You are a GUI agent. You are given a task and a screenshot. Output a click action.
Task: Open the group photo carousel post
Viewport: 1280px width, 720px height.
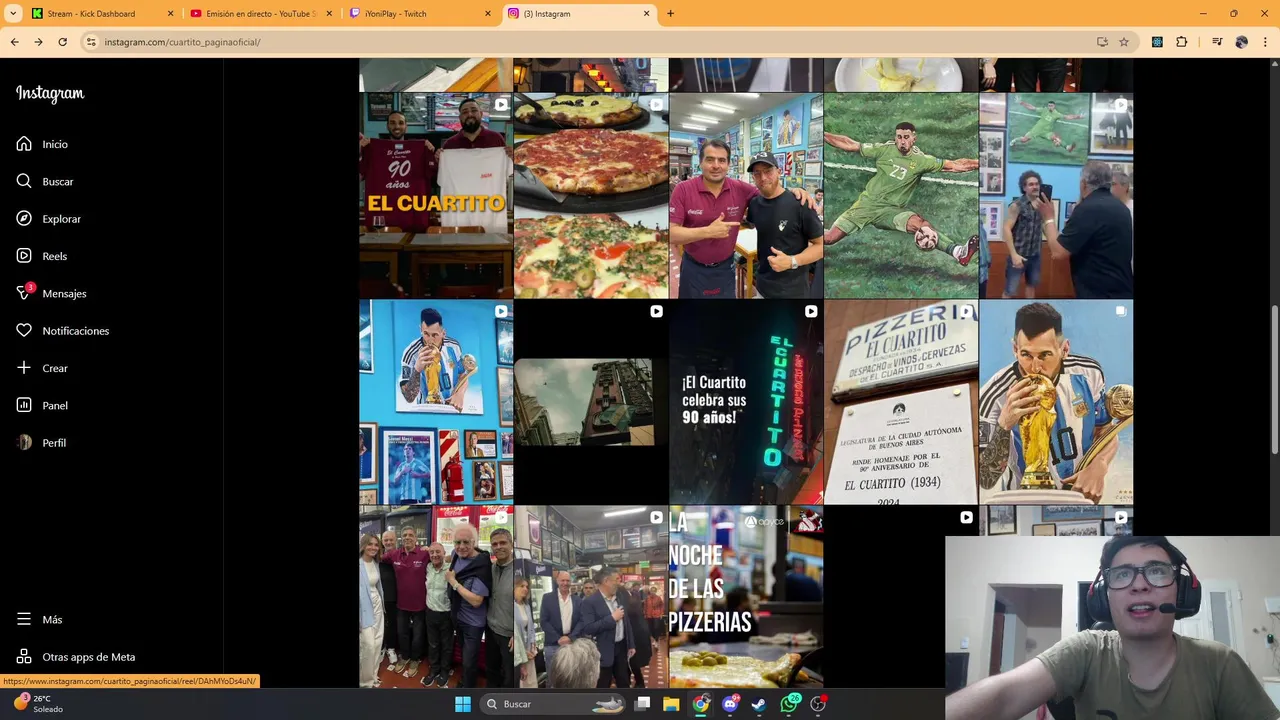[x=436, y=597]
